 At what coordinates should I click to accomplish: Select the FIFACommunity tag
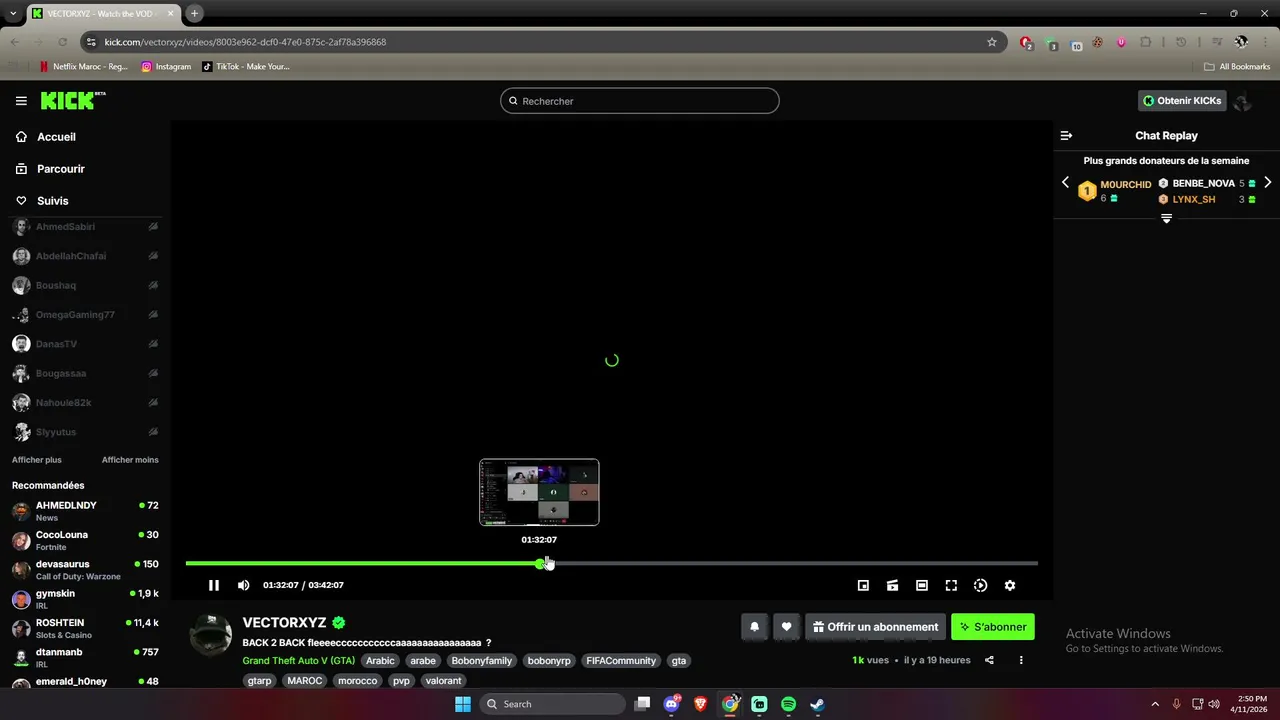coord(621,661)
